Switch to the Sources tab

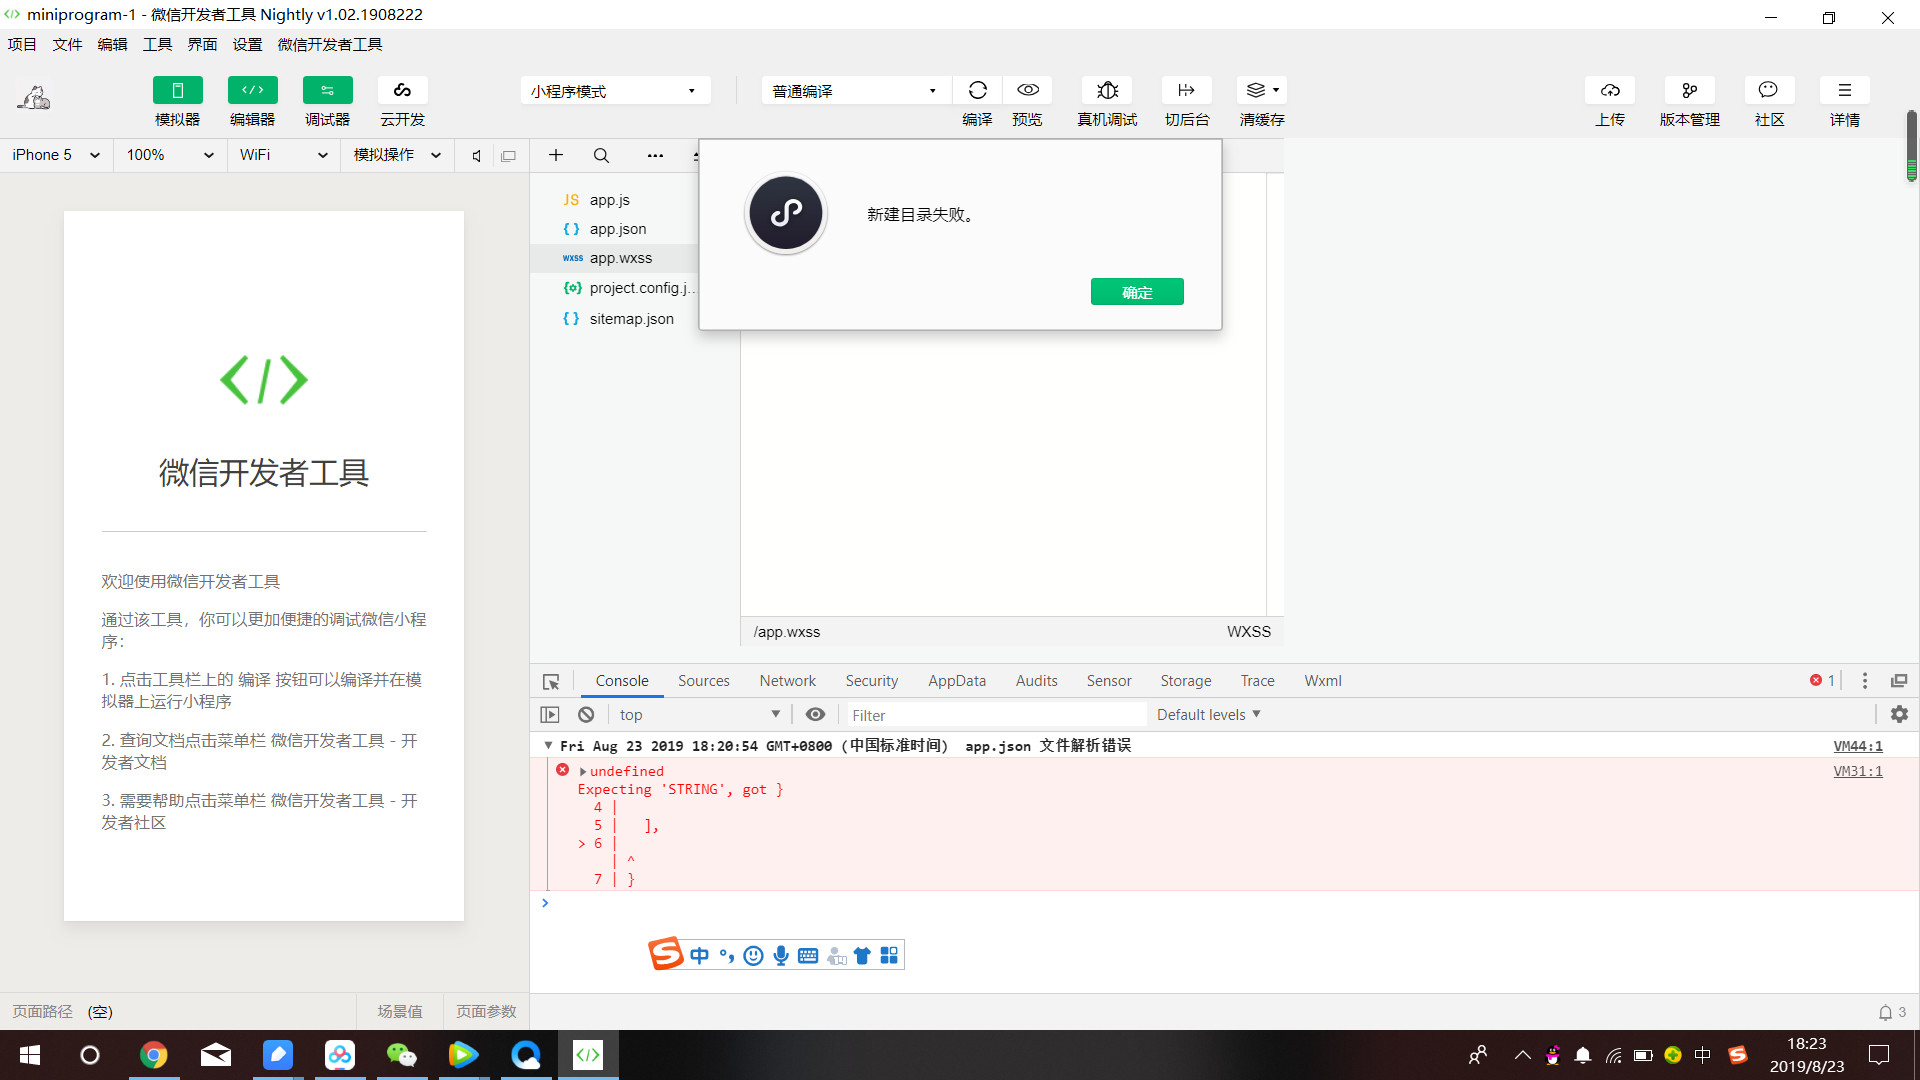click(x=704, y=681)
